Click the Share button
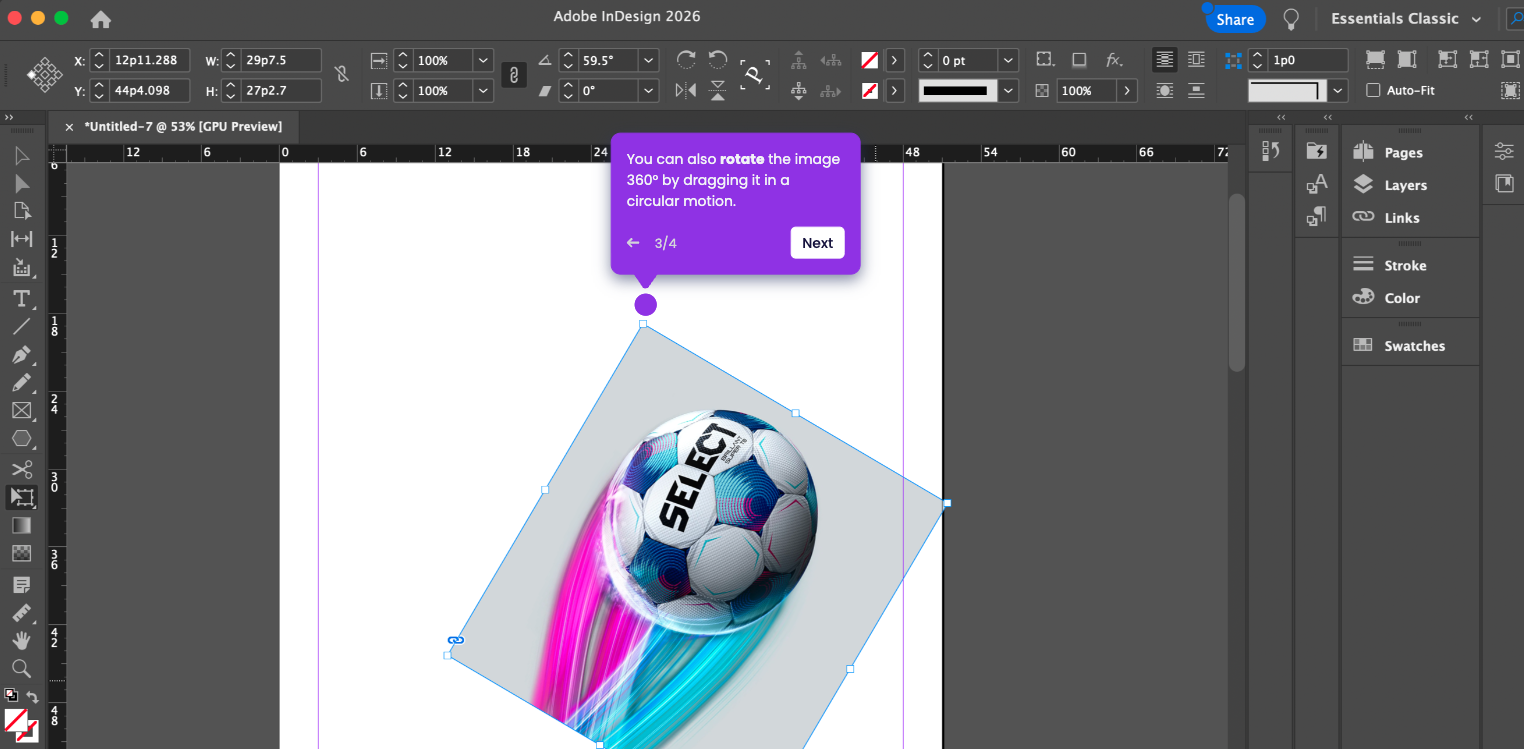 click(1235, 19)
